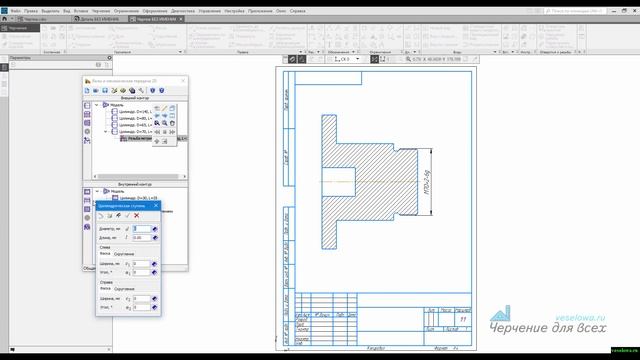640x360 pixels.
Task: Click zoom window icon in floating view toolbar
Action: coord(157,123)
